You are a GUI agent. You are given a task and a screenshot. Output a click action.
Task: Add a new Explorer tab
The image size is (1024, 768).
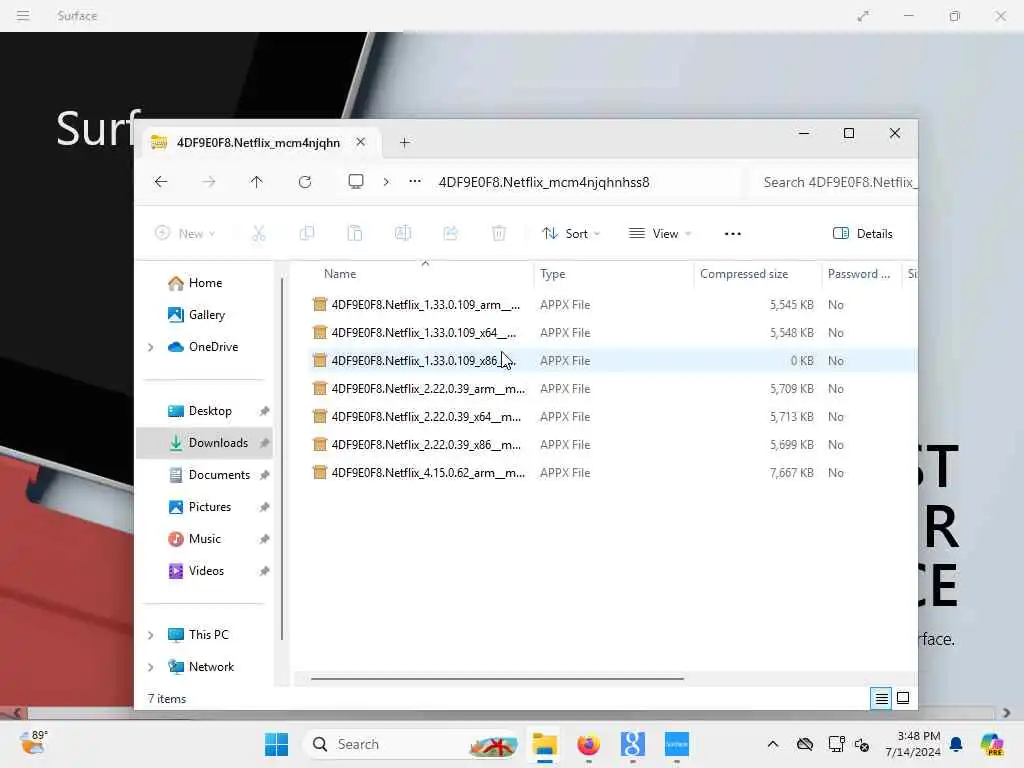(404, 142)
